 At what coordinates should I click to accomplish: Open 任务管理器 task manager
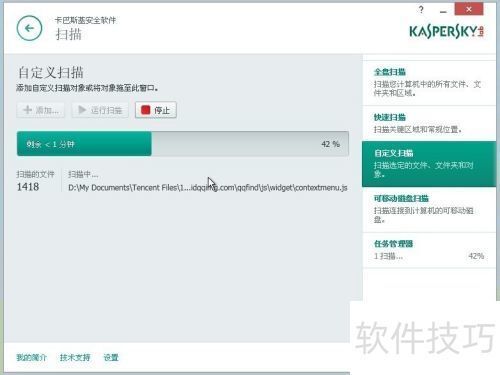(429, 250)
